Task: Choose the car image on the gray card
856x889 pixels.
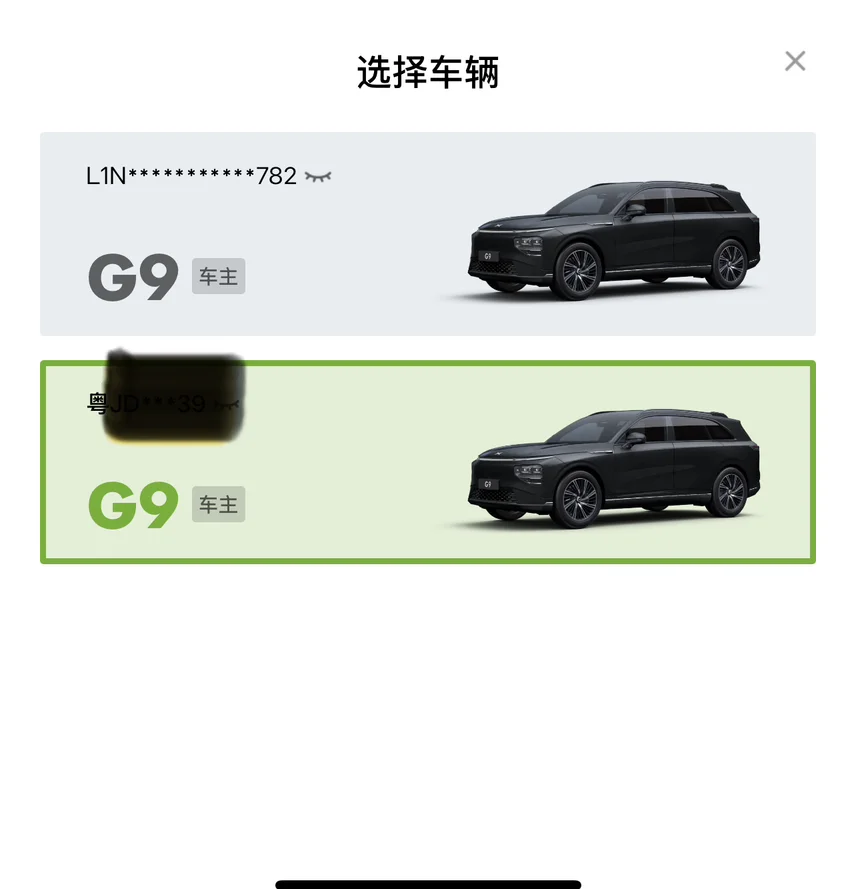Action: [x=614, y=240]
